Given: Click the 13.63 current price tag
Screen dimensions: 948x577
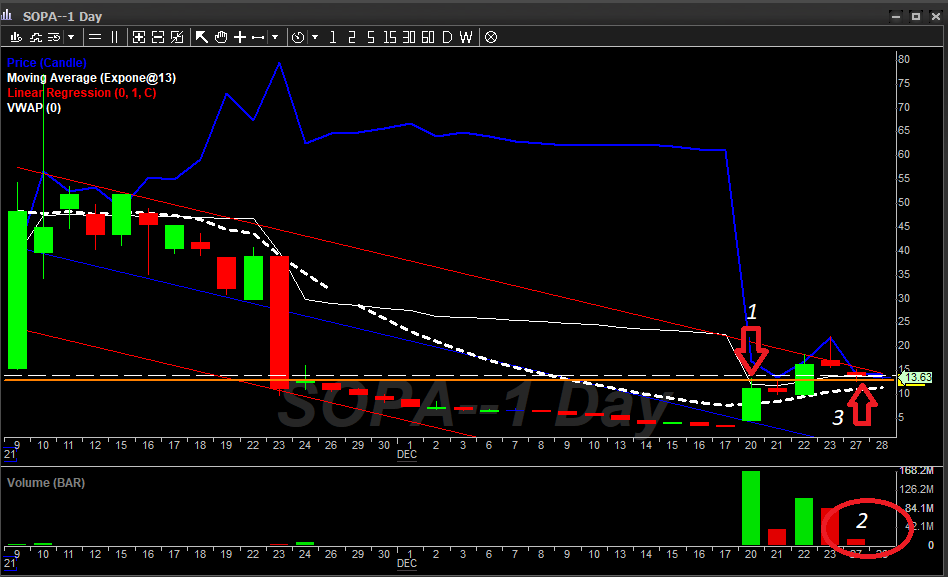Looking at the screenshot, I should pyautogui.click(x=916, y=377).
